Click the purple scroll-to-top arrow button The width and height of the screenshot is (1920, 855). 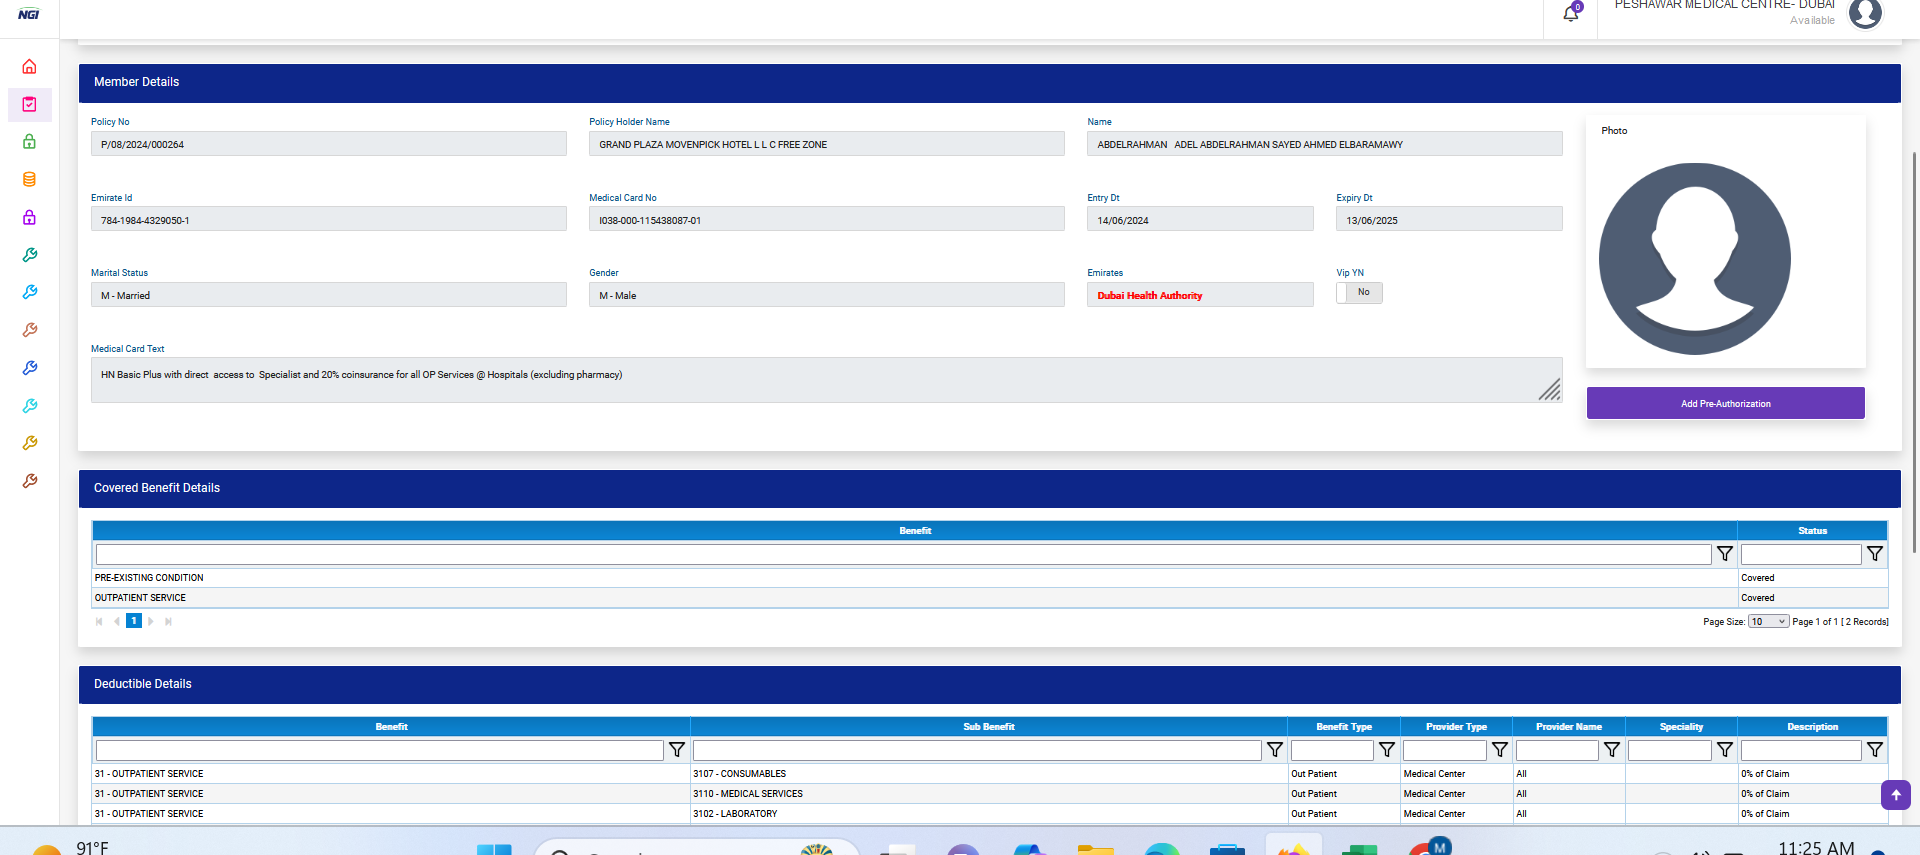click(x=1895, y=795)
